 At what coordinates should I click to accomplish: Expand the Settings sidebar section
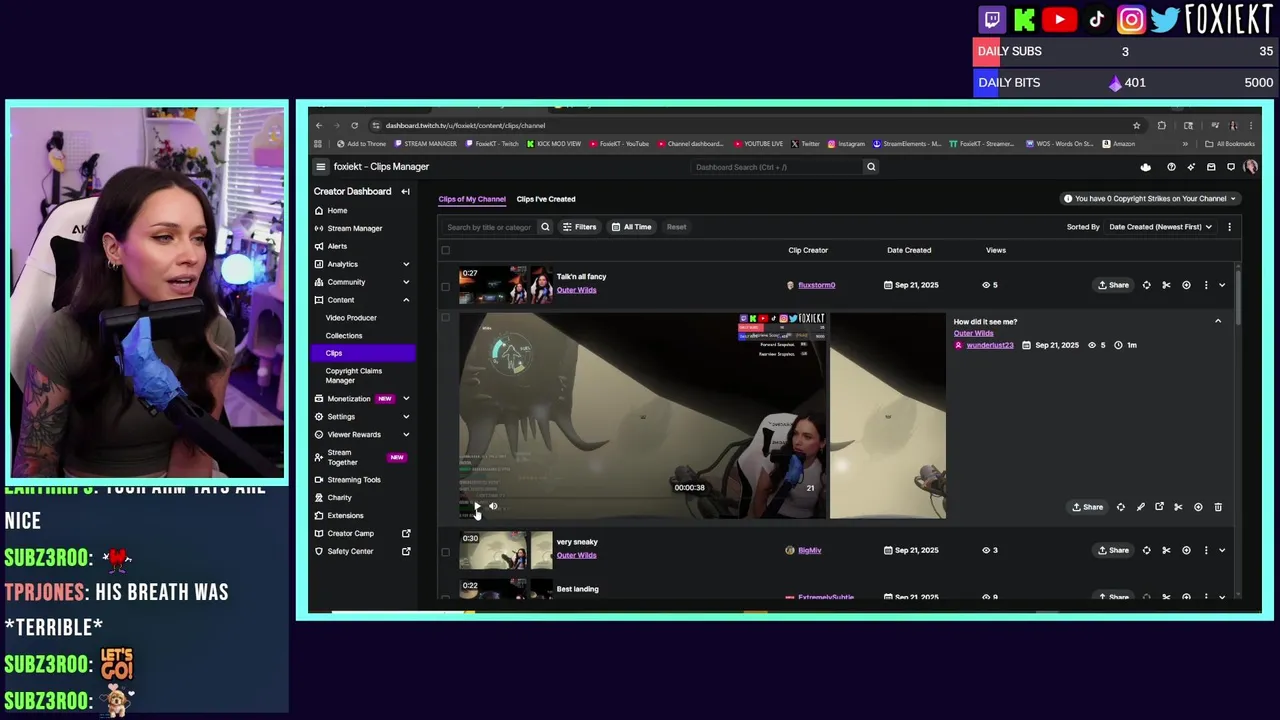pyautogui.click(x=406, y=417)
